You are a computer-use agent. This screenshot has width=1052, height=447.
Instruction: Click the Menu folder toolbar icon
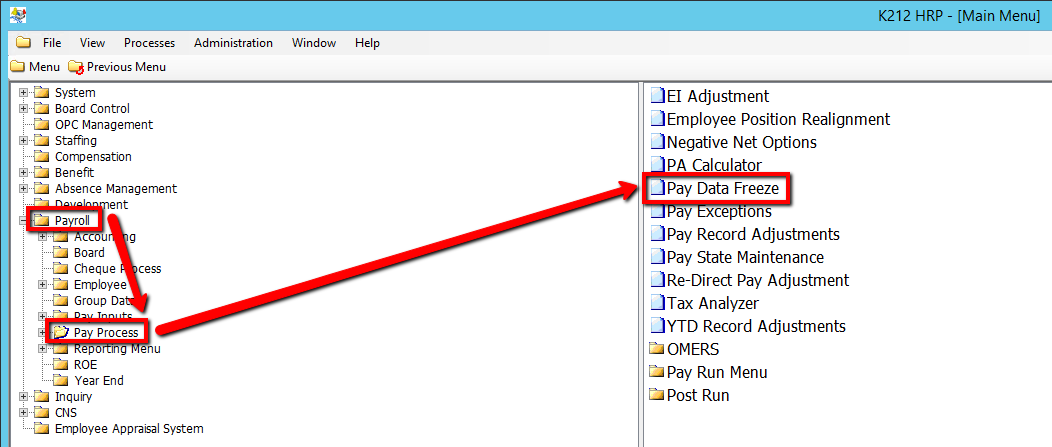pyautogui.click(x=18, y=67)
